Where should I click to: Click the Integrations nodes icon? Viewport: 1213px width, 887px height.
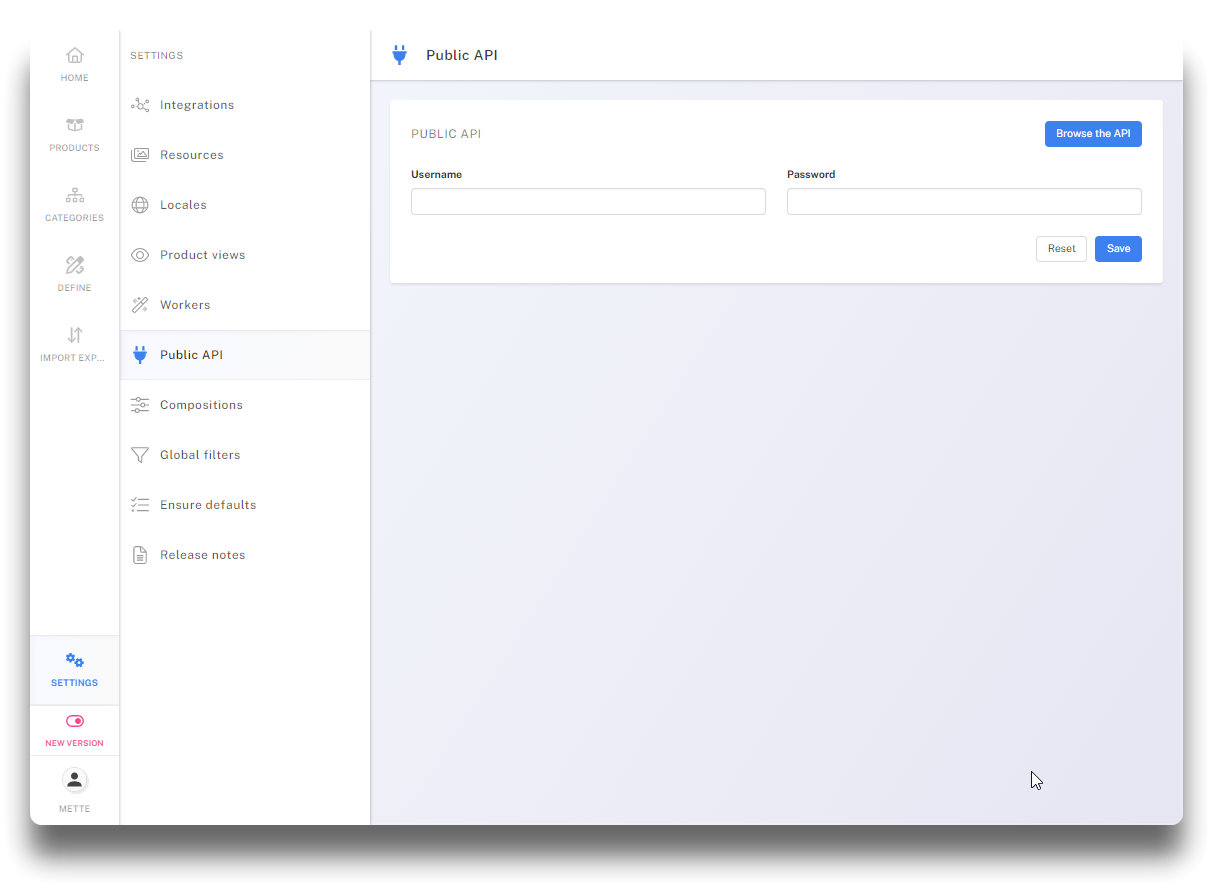140,105
